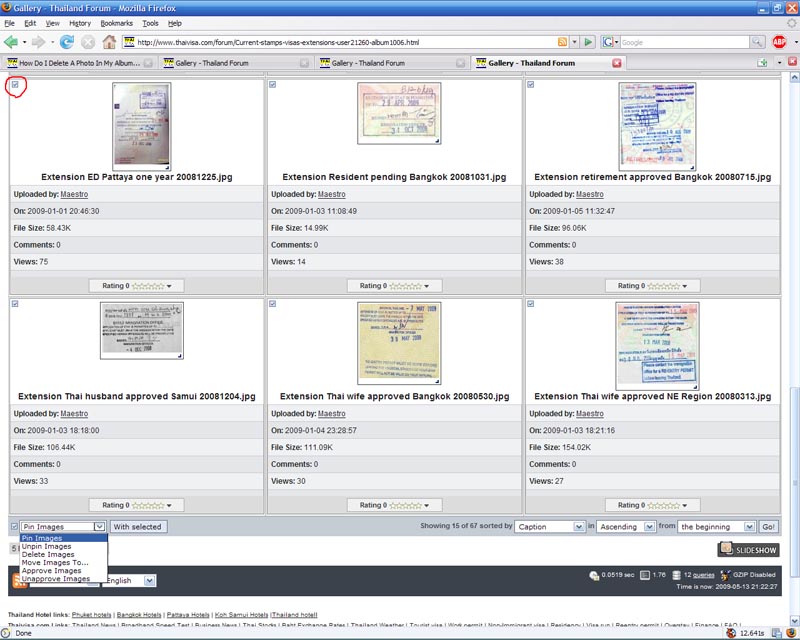This screenshot has width=800, height=640.
Task: Click the vertical page scrollbar thumb
Action: [x=794, y=482]
